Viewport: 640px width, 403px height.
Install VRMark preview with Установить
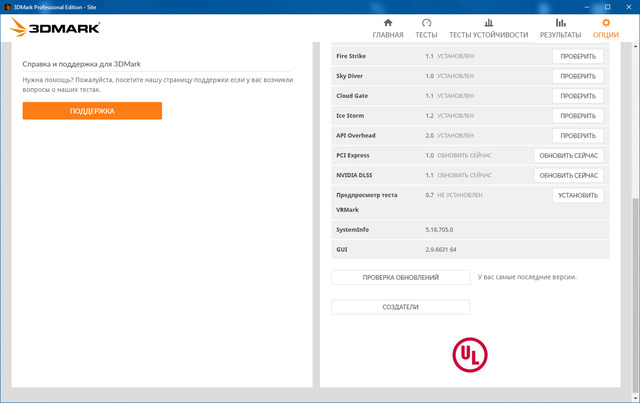click(x=578, y=196)
